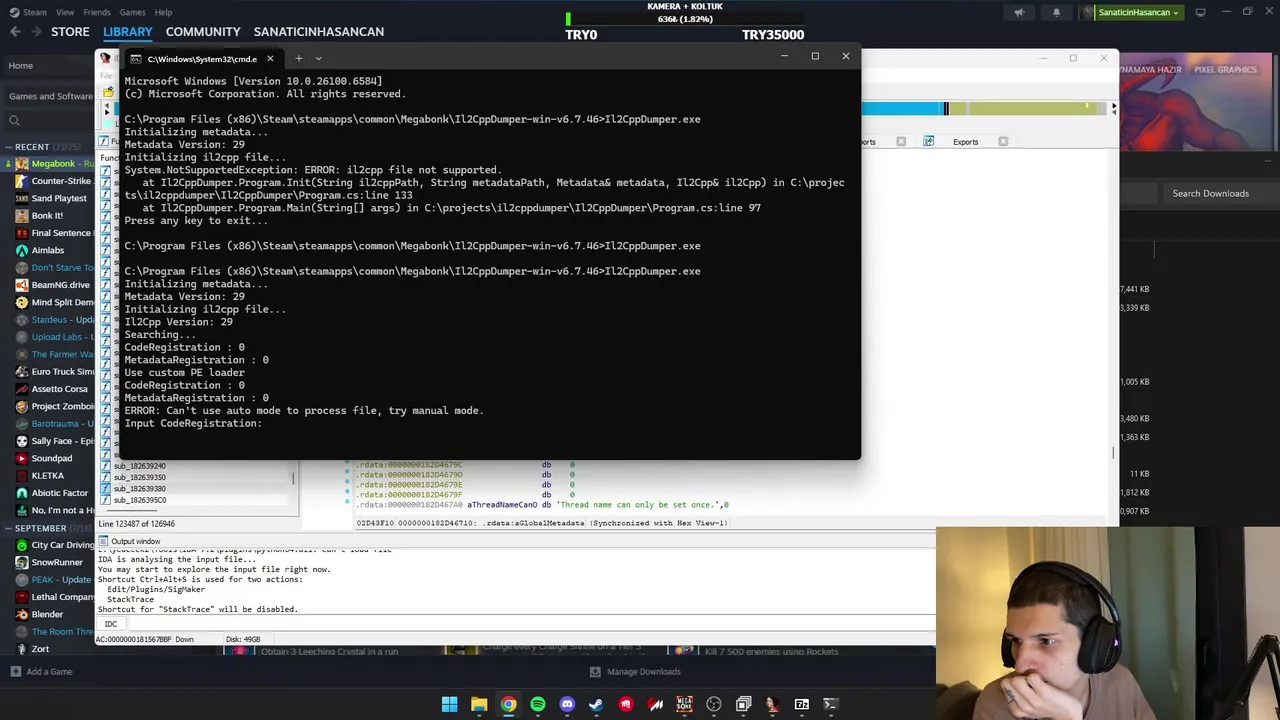Click Steam's forward navigation arrow
The width and height of the screenshot is (1280, 720).
click(36, 32)
